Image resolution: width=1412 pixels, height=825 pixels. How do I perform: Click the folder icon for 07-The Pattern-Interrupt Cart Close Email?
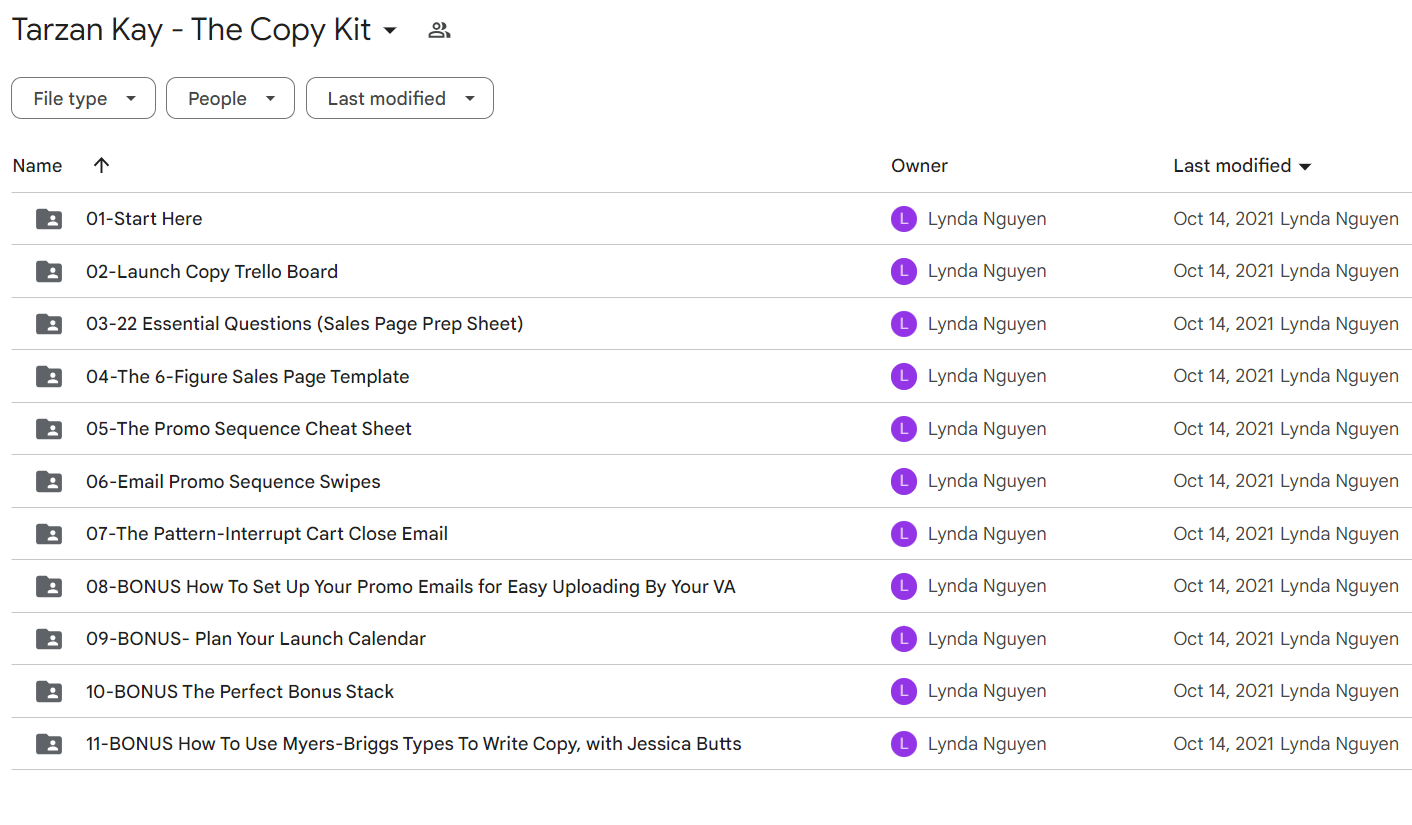49,534
